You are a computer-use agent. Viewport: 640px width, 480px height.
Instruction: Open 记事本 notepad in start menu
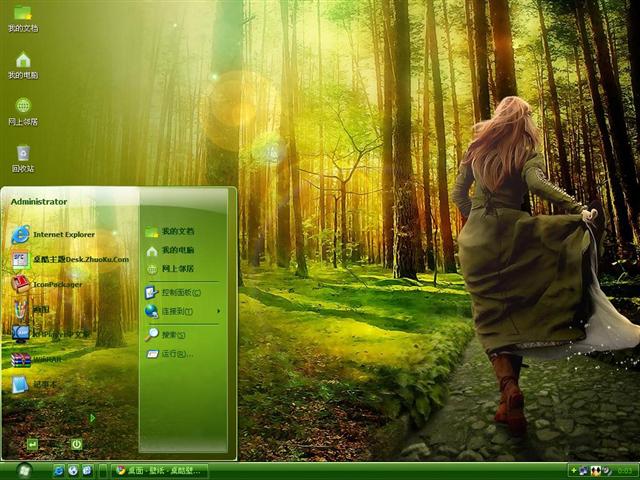pyautogui.click(x=35, y=384)
